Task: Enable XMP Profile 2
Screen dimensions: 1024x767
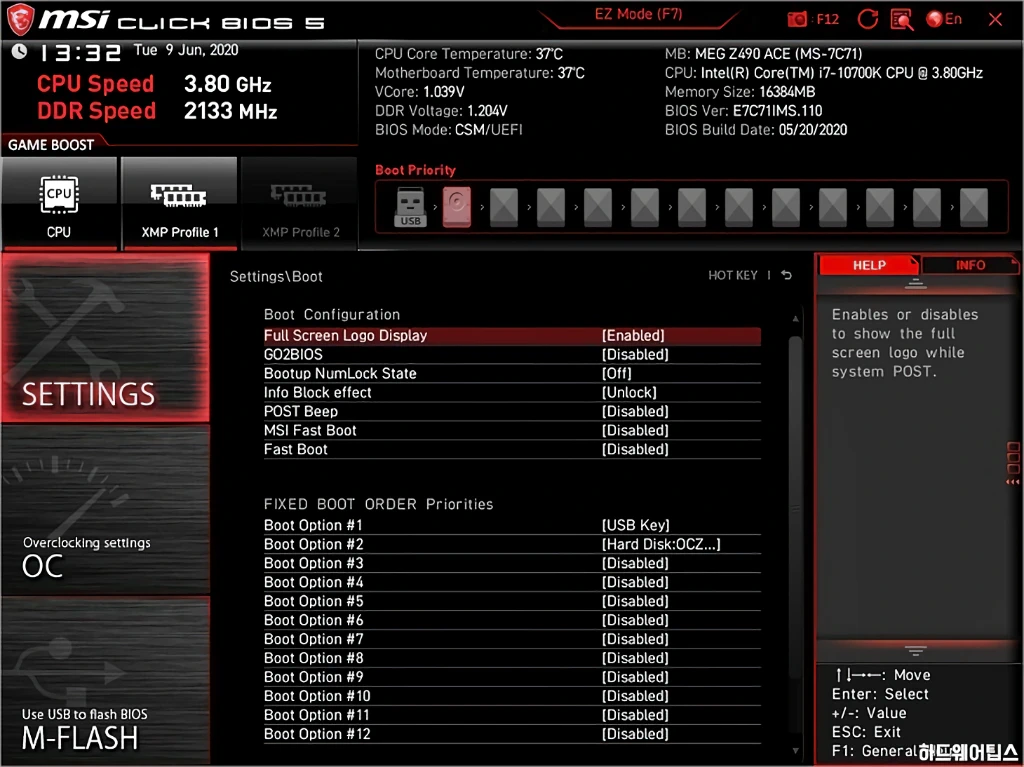Action: (300, 204)
